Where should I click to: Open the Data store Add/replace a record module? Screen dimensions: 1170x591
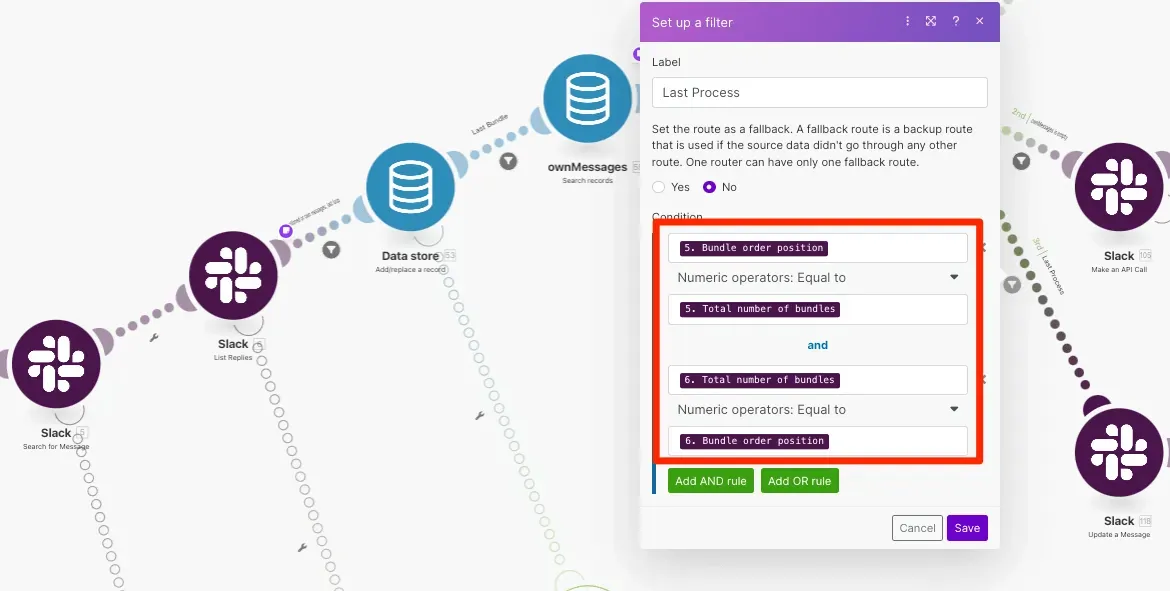[x=410, y=187]
